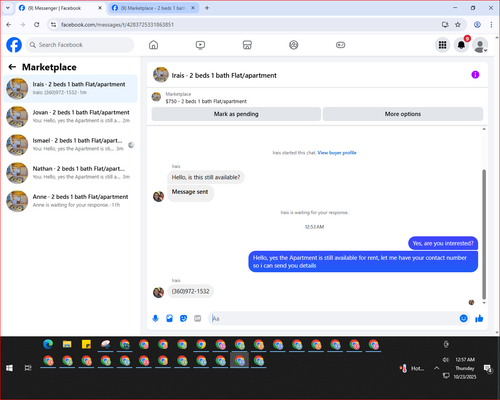Open Task View on the taskbar
Screen dimensions: 500x400
pos(28,368)
